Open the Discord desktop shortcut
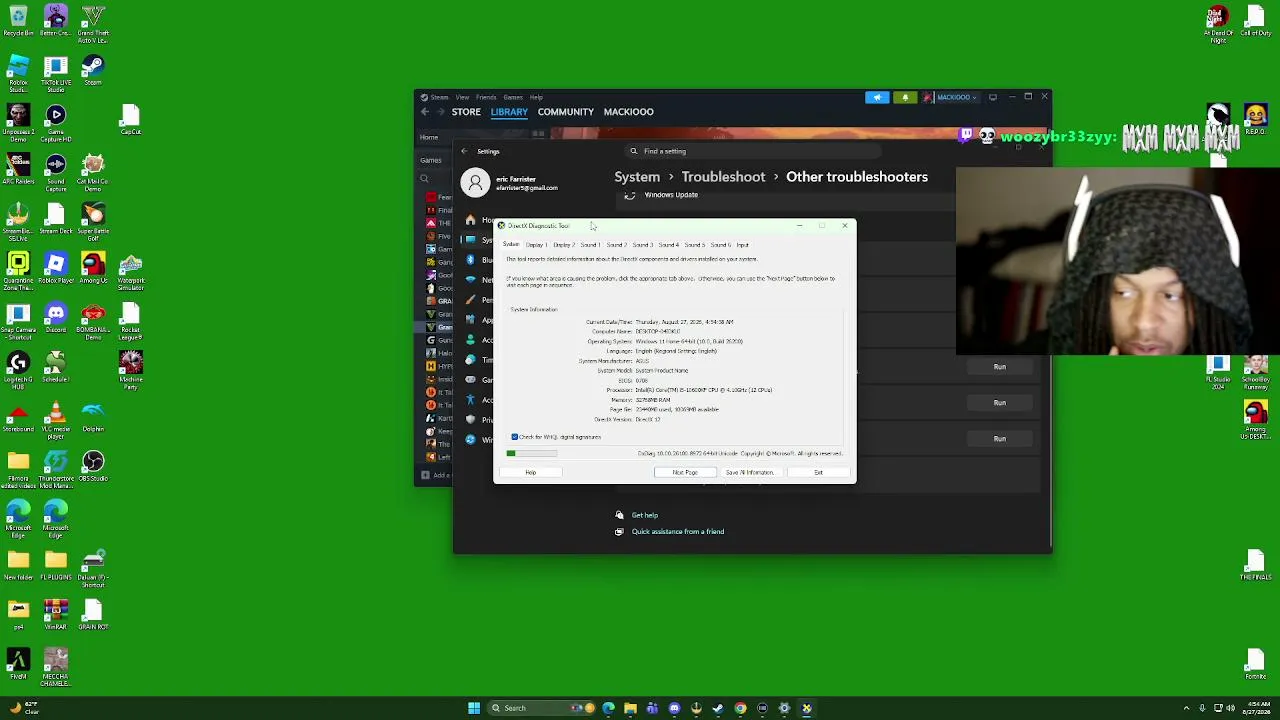 [x=56, y=319]
